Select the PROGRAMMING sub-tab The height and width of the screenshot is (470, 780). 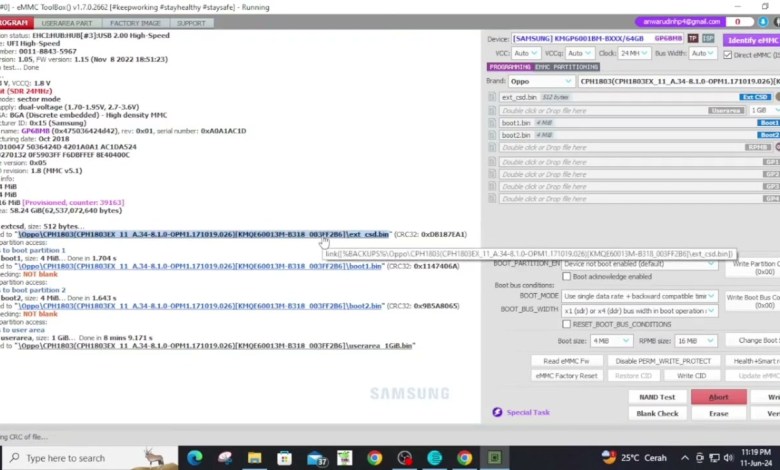tap(509, 67)
